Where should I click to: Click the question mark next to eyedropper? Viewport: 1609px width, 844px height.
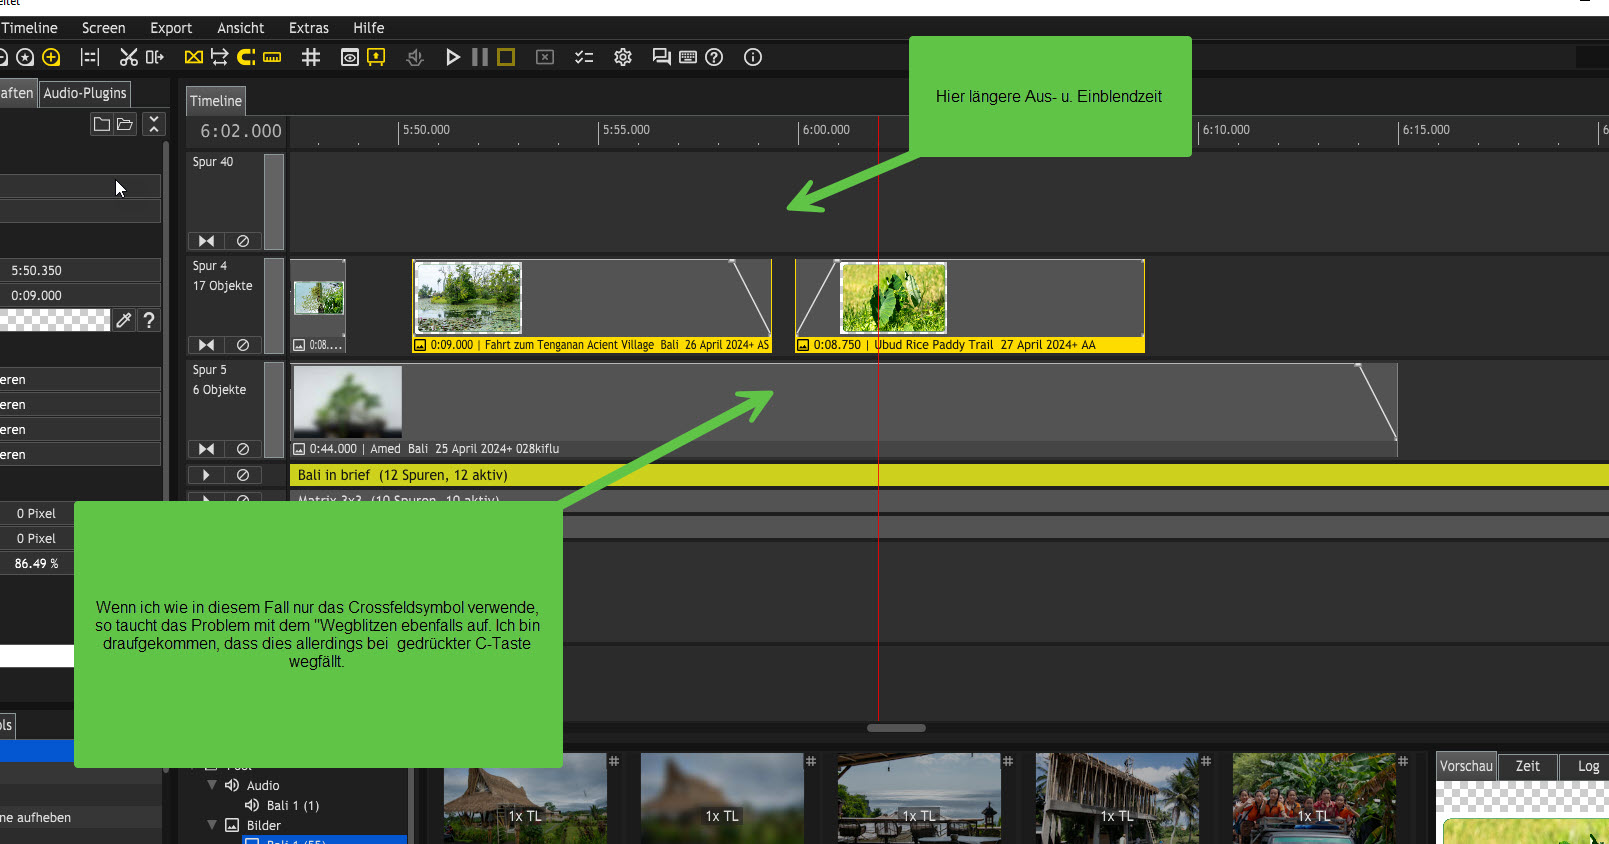pyautogui.click(x=149, y=320)
